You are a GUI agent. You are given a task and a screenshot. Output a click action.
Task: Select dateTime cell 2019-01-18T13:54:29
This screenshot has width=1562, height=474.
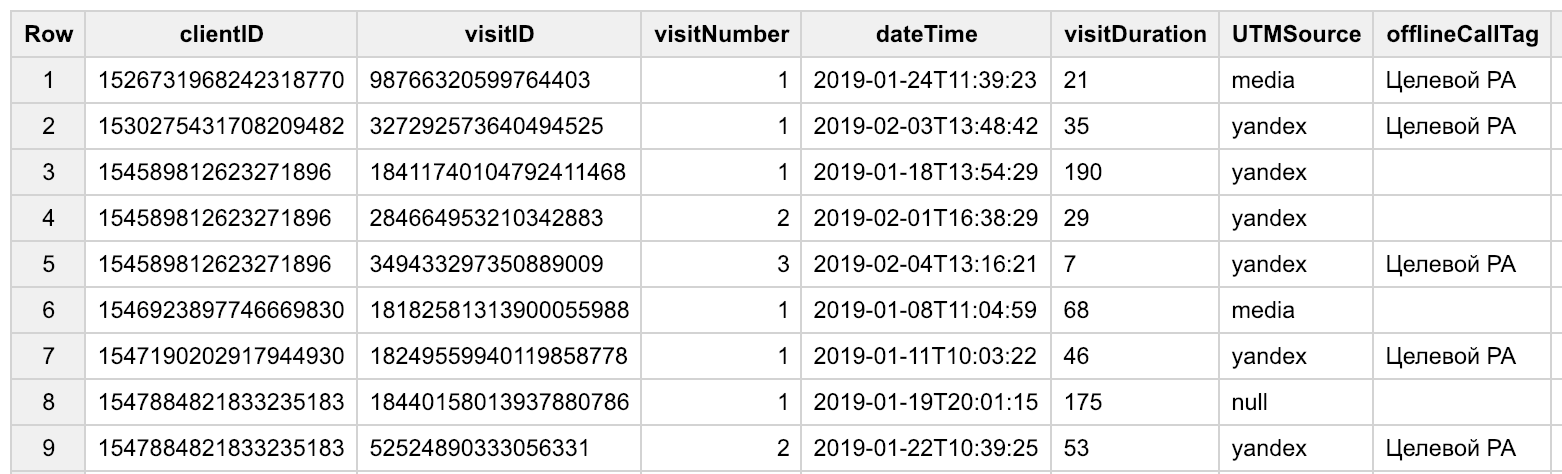click(926, 172)
